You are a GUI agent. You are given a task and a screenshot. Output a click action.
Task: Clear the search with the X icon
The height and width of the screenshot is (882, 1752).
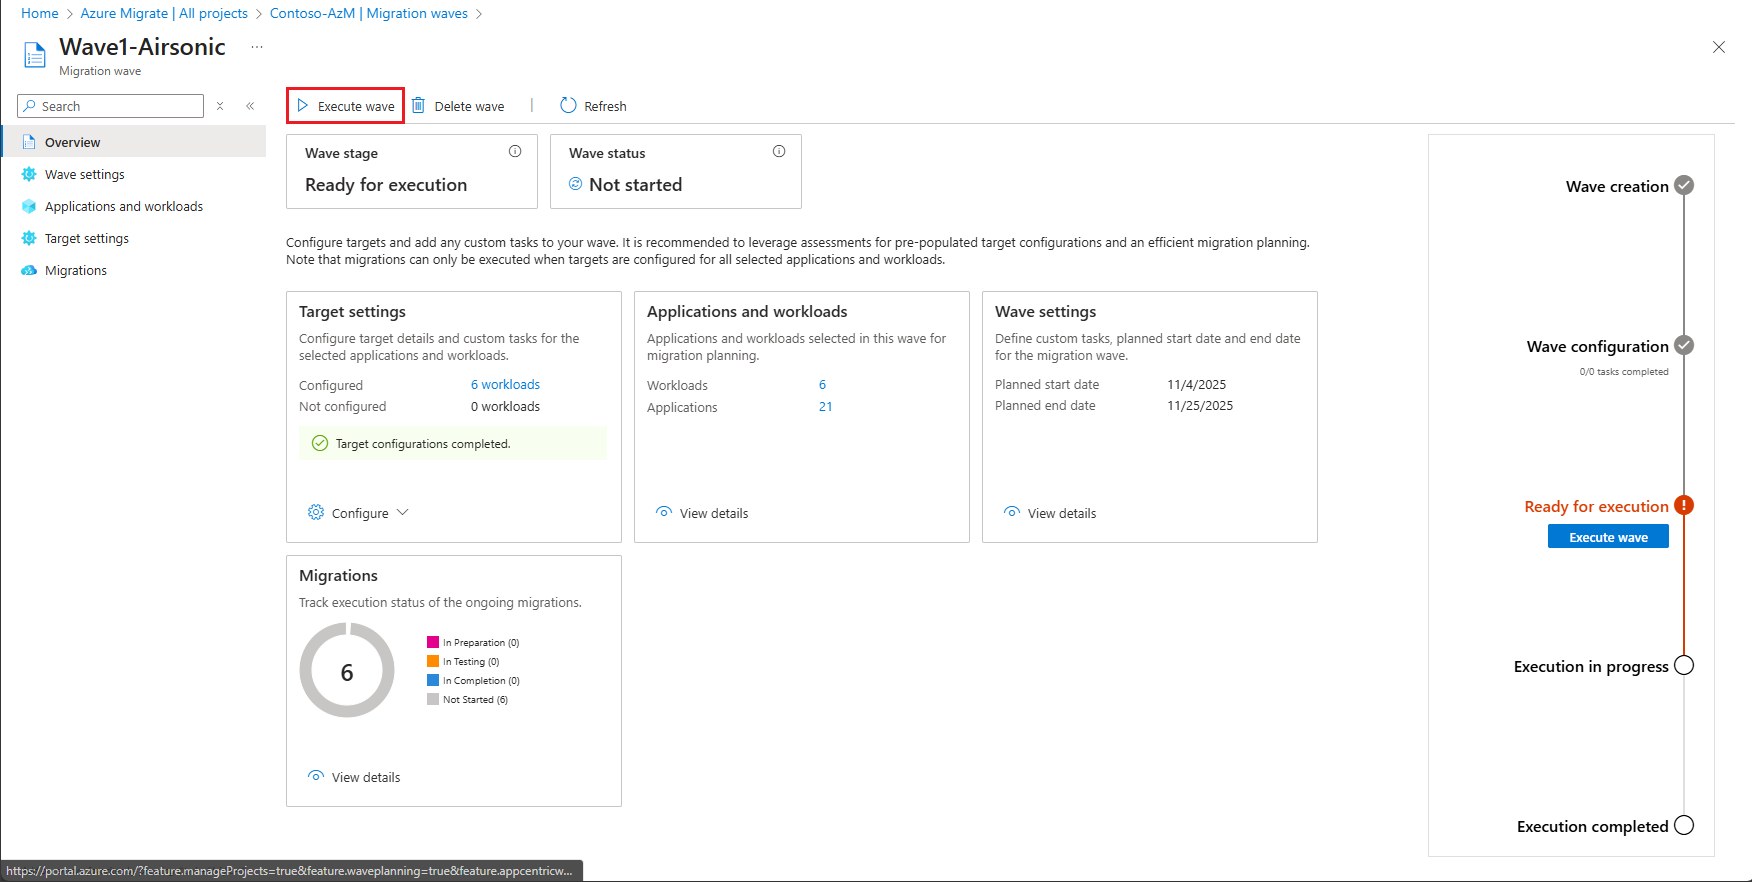(220, 106)
